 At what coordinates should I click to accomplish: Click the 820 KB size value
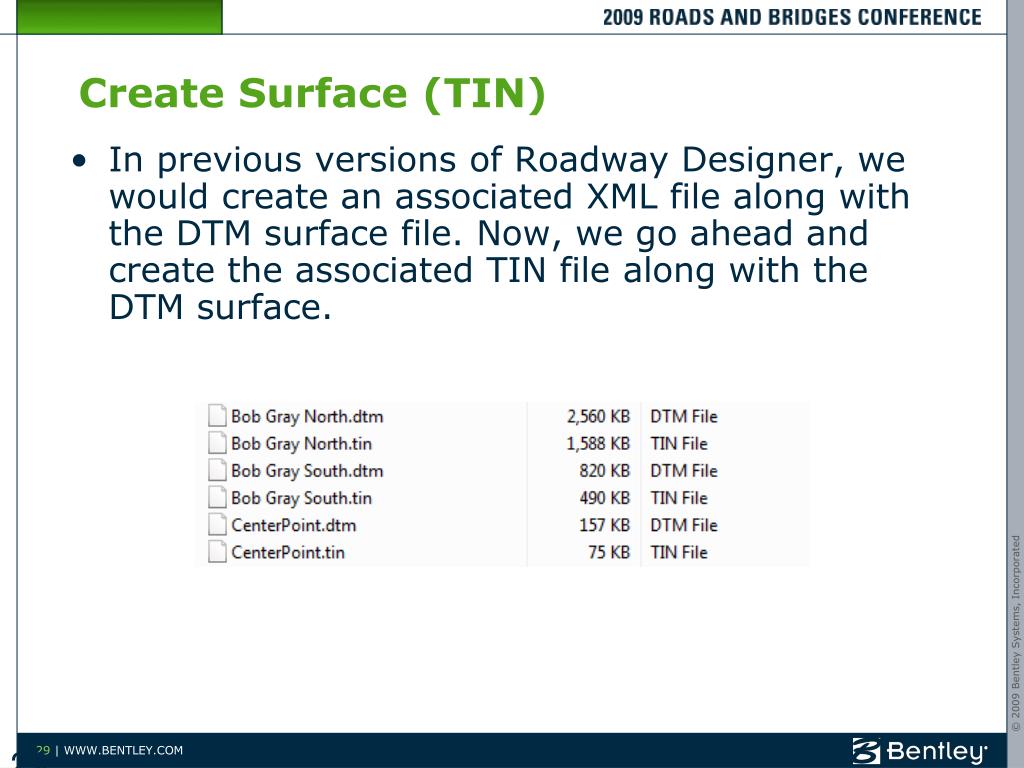pyautogui.click(x=605, y=471)
